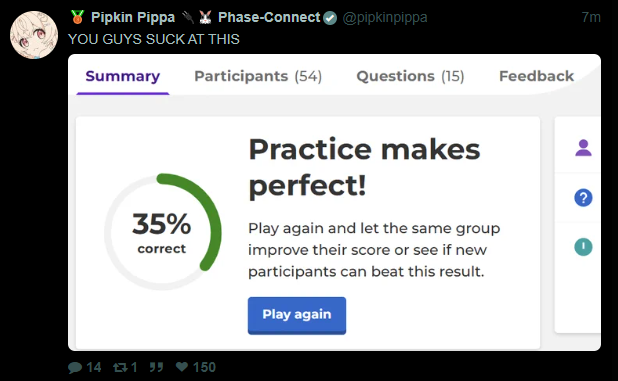Viewport: 618px width, 381px height.
Task: Open the Questions (15) tab
Action: click(410, 76)
